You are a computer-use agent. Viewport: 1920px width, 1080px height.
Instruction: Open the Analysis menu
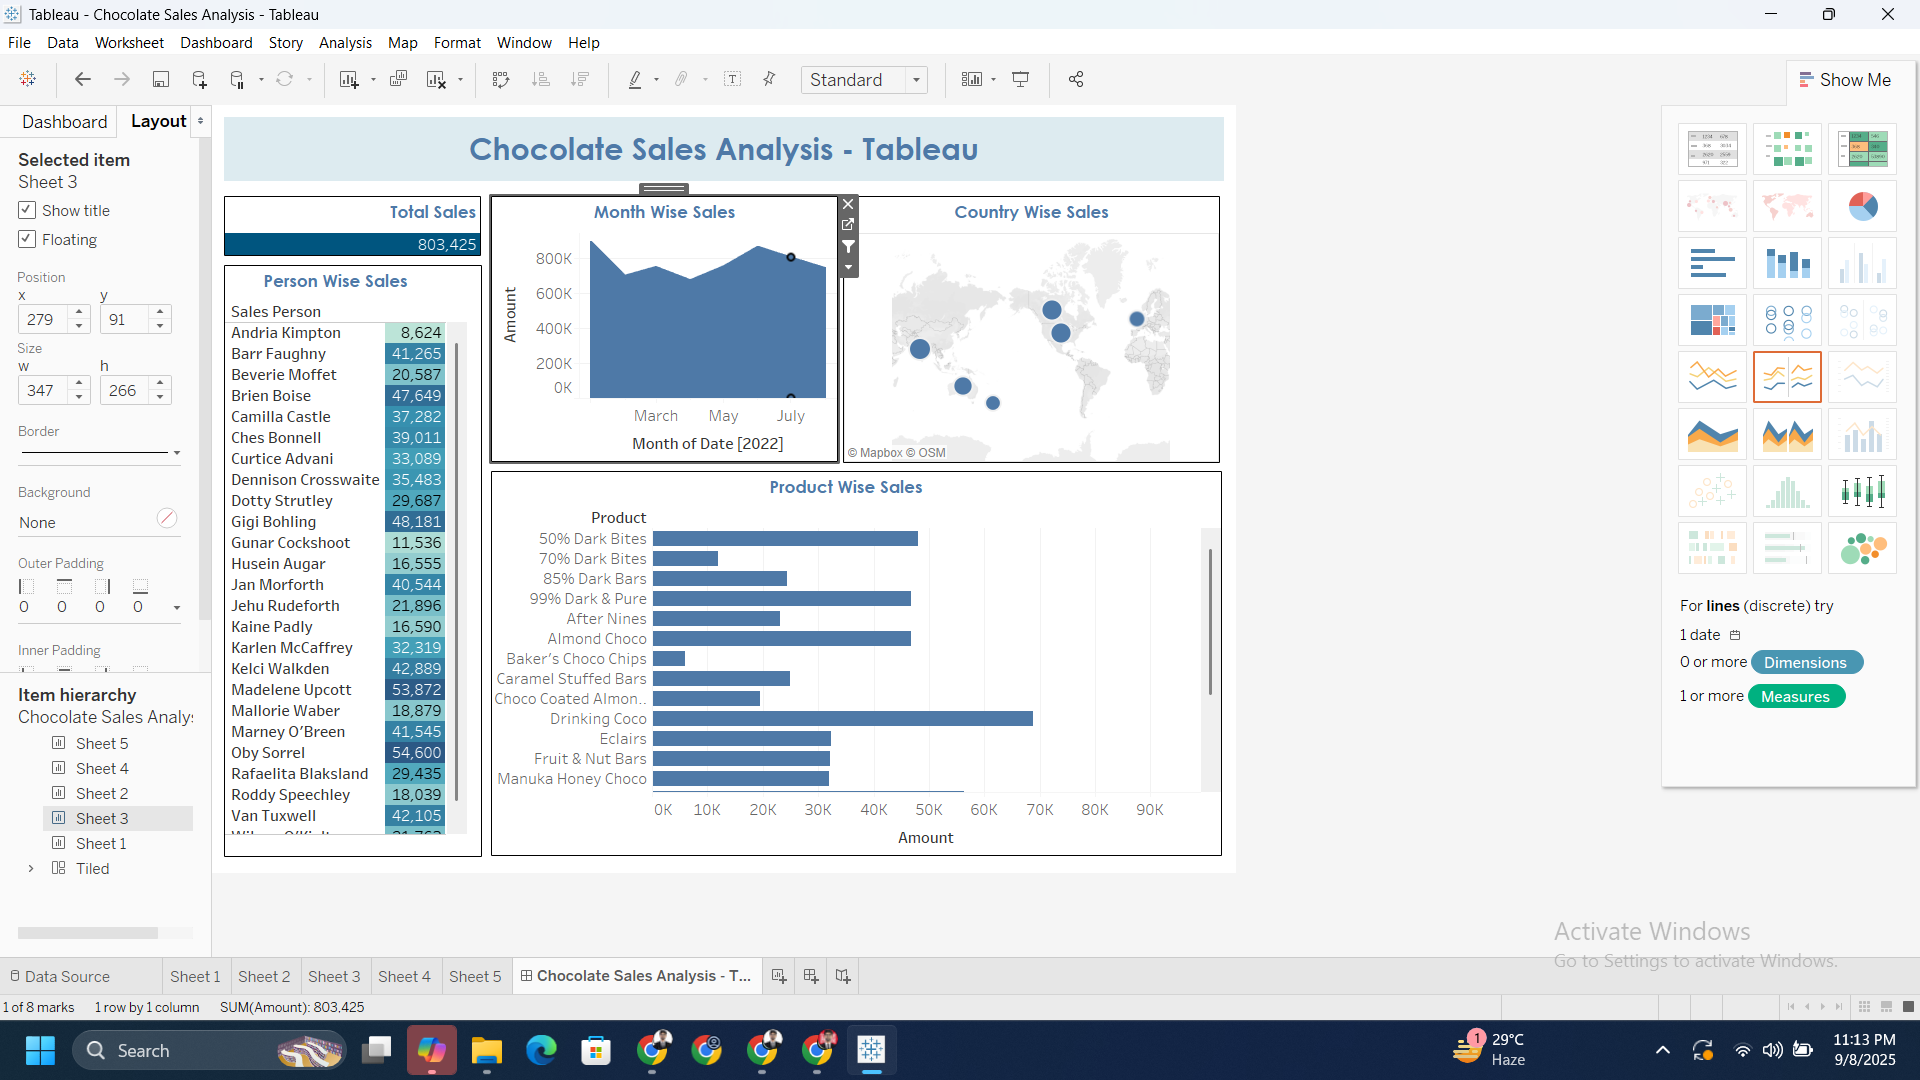(345, 43)
